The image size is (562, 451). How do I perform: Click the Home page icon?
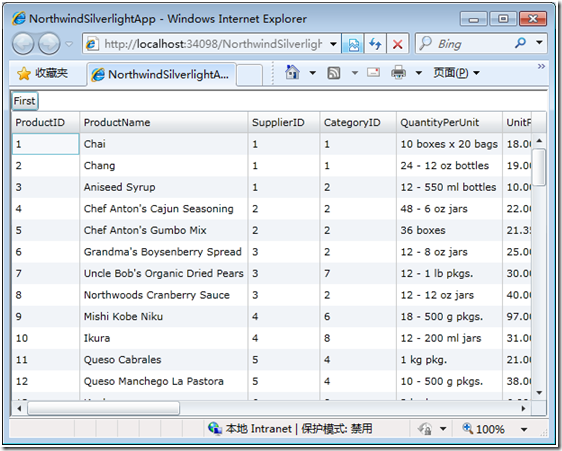(292, 72)
